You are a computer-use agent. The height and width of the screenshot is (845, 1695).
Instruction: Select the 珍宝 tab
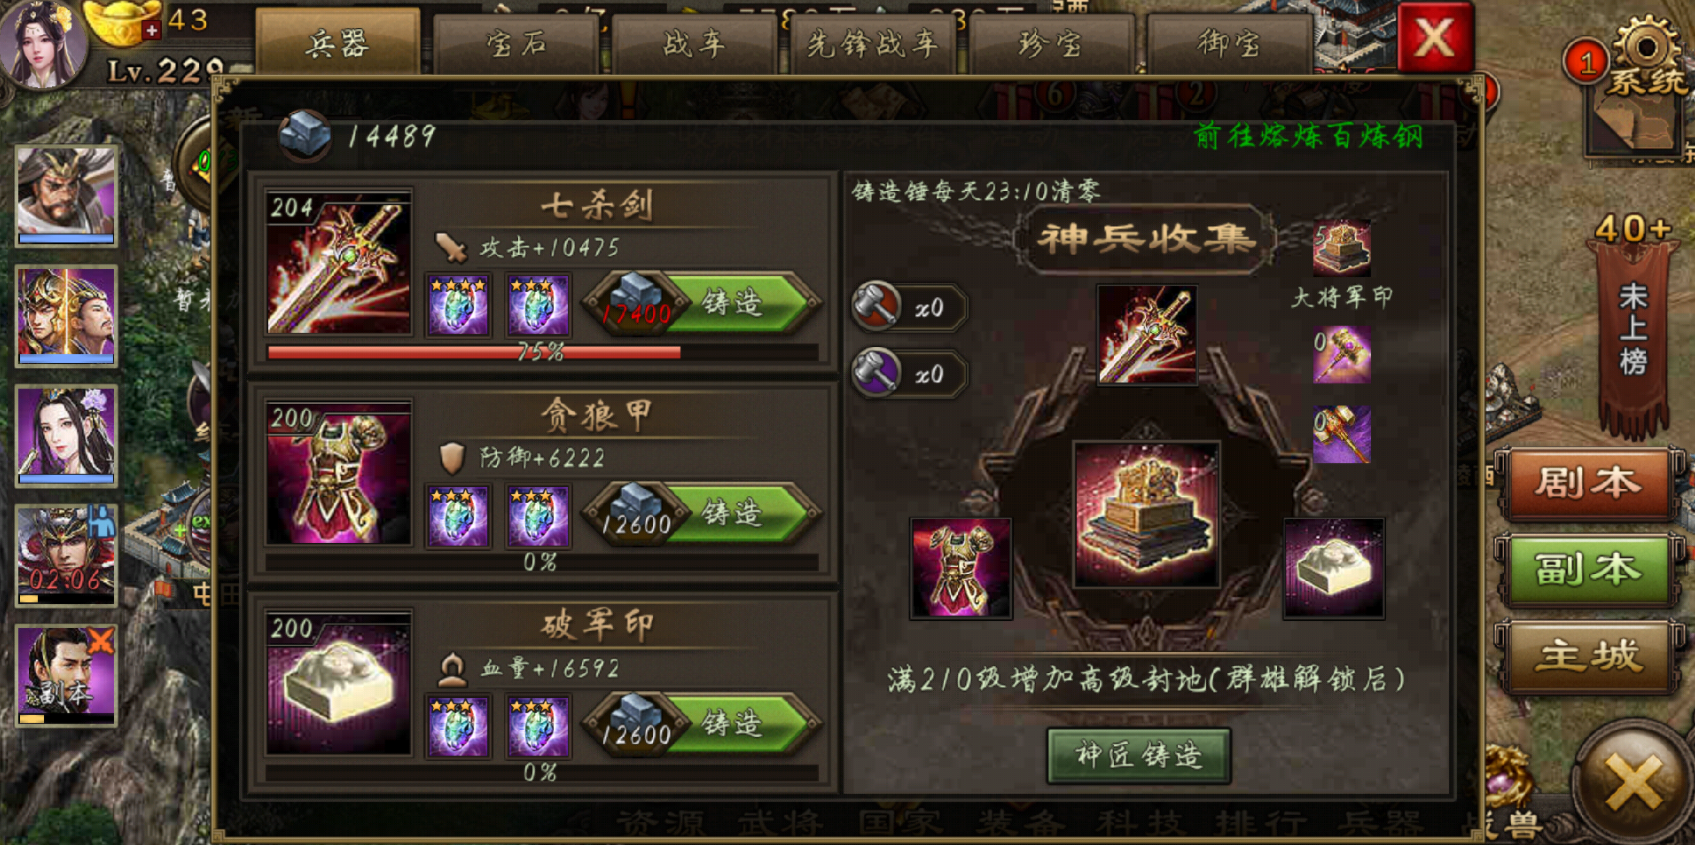pos(1050,44)
